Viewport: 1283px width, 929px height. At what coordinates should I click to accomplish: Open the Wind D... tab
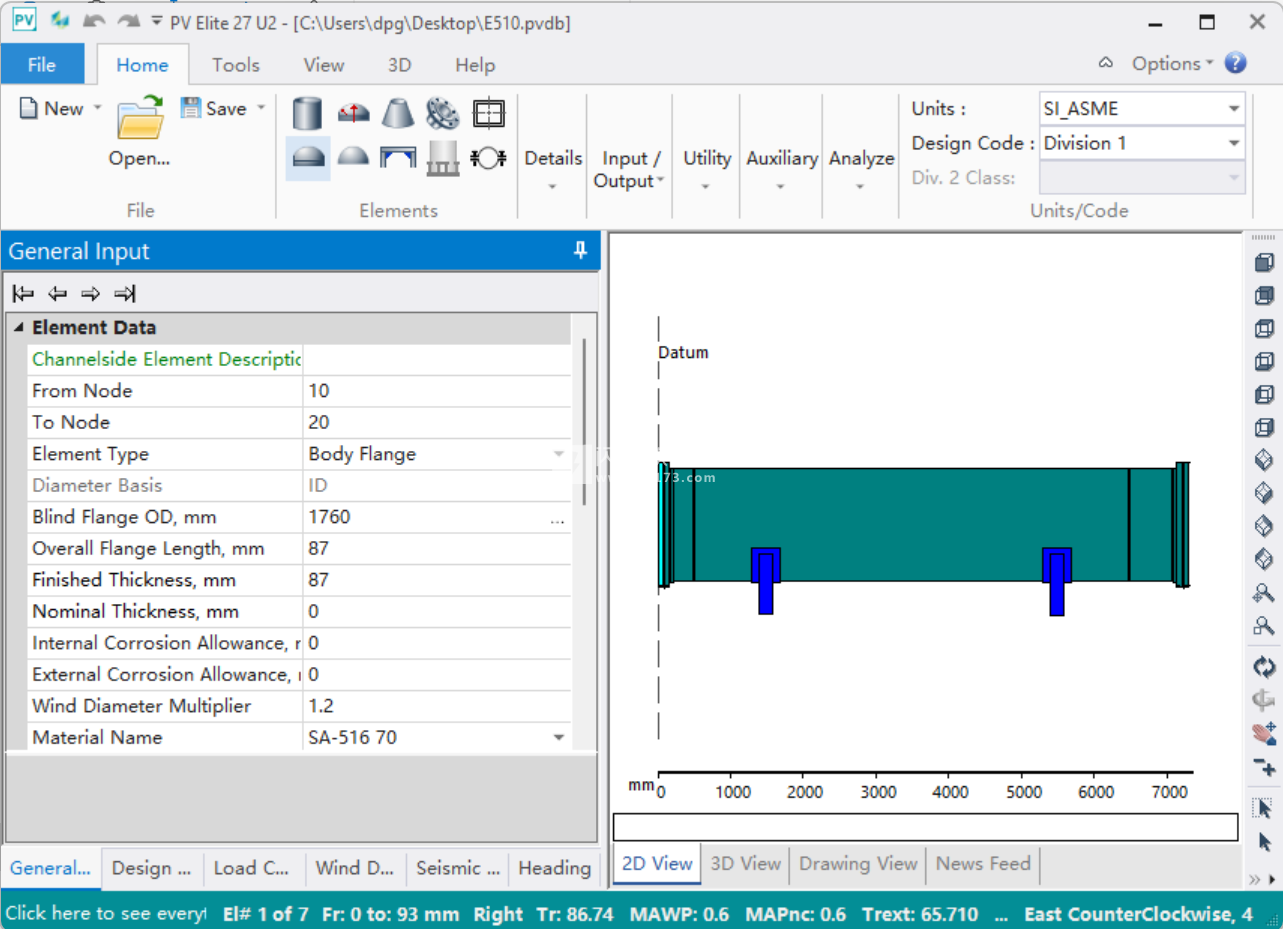coord(355,868)
